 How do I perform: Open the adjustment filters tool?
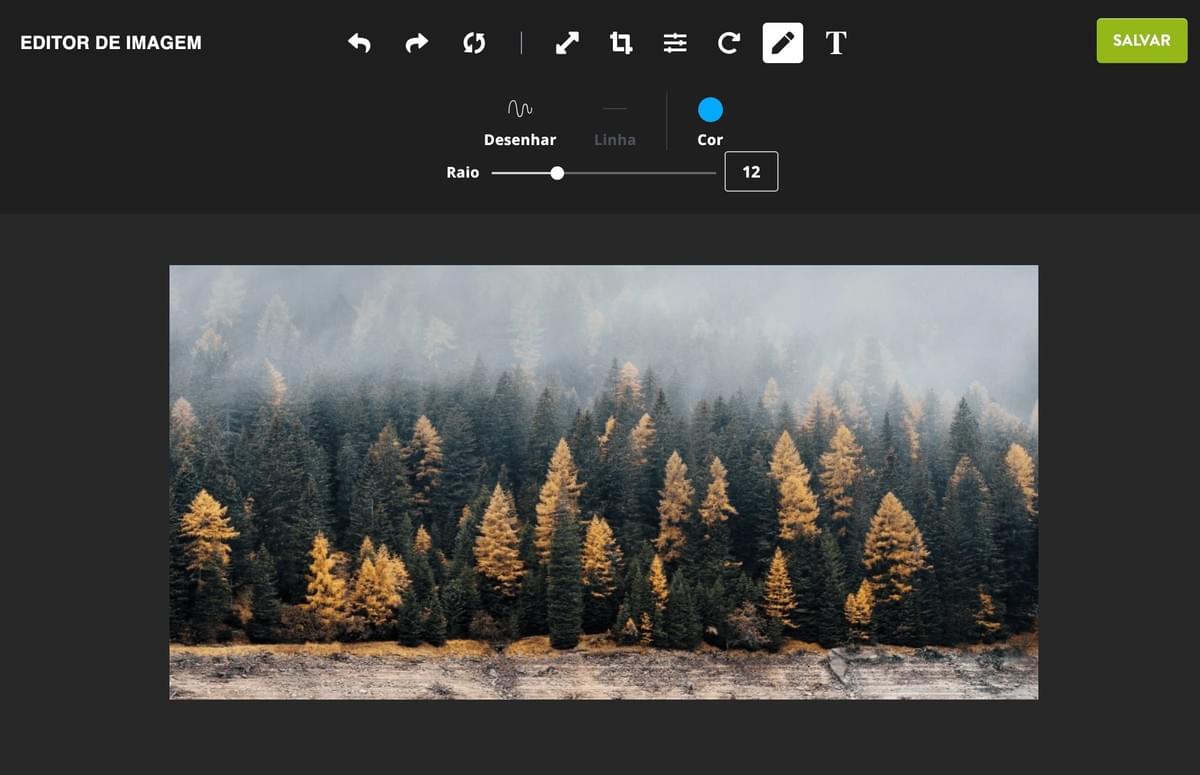click(675, 43)
